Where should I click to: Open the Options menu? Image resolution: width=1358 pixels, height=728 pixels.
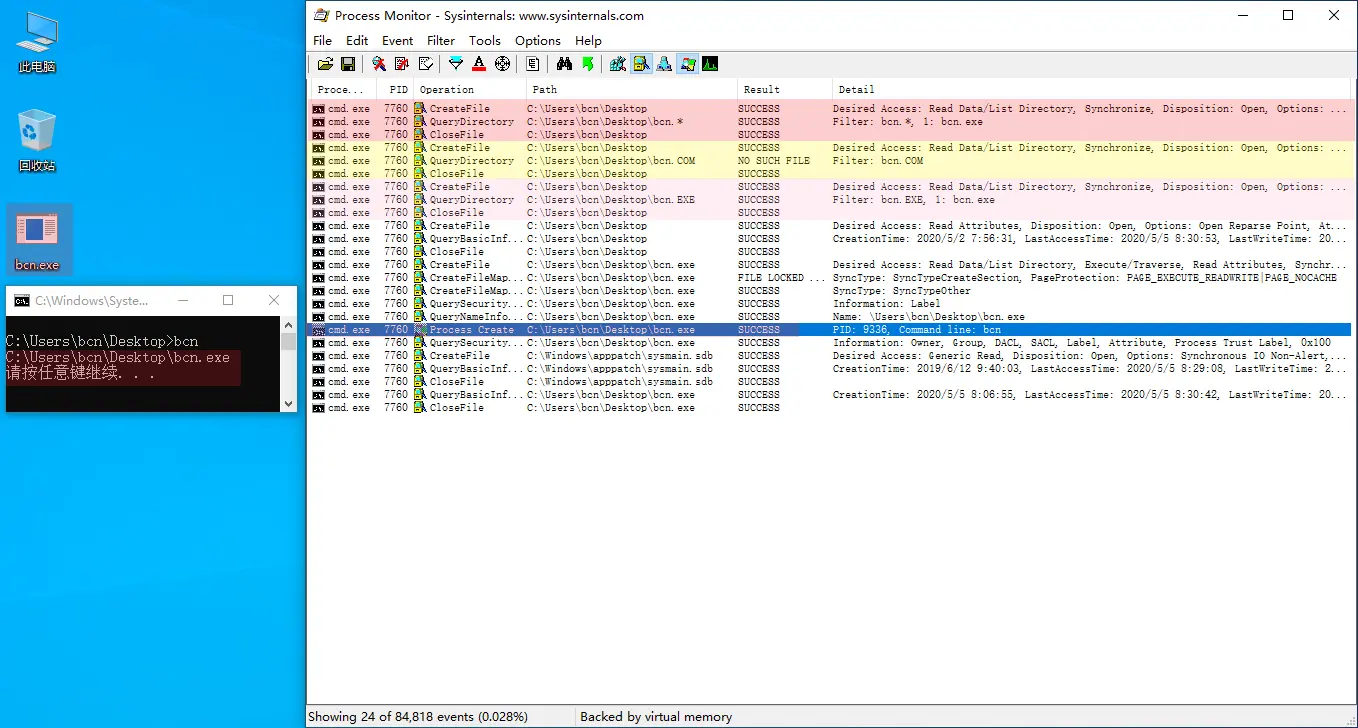pyautogui.click(x=537, y=41)
